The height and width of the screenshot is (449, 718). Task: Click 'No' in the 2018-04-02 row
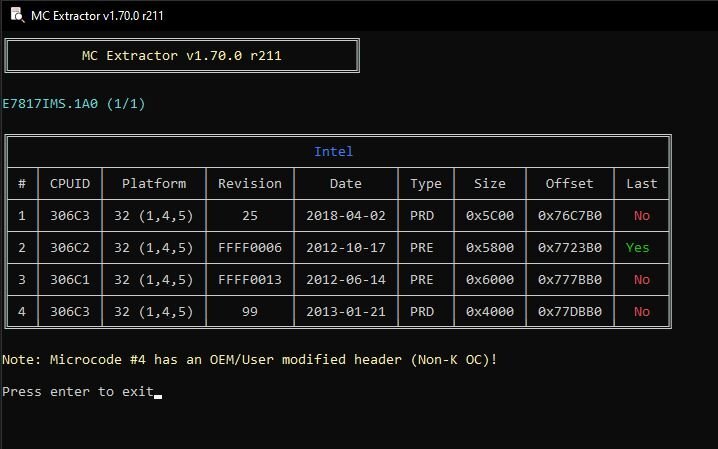point(642,216)
